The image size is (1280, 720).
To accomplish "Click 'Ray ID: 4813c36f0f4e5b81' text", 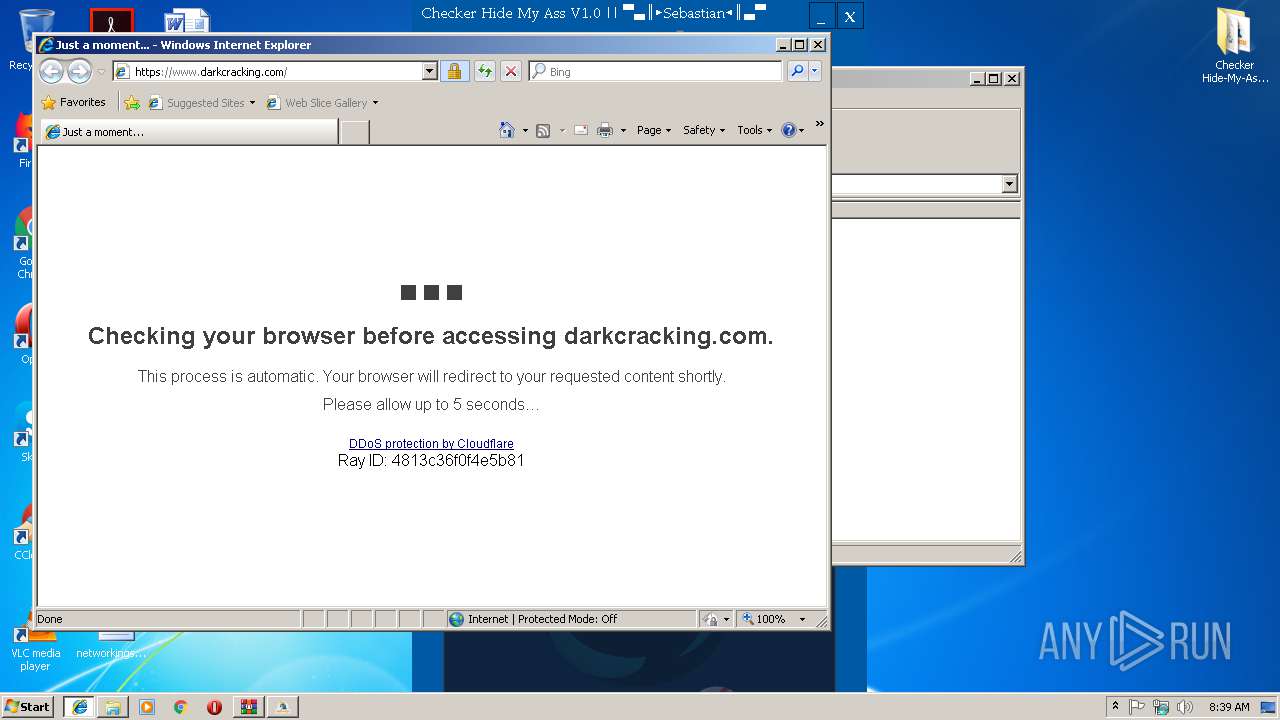I will (431, 461).
